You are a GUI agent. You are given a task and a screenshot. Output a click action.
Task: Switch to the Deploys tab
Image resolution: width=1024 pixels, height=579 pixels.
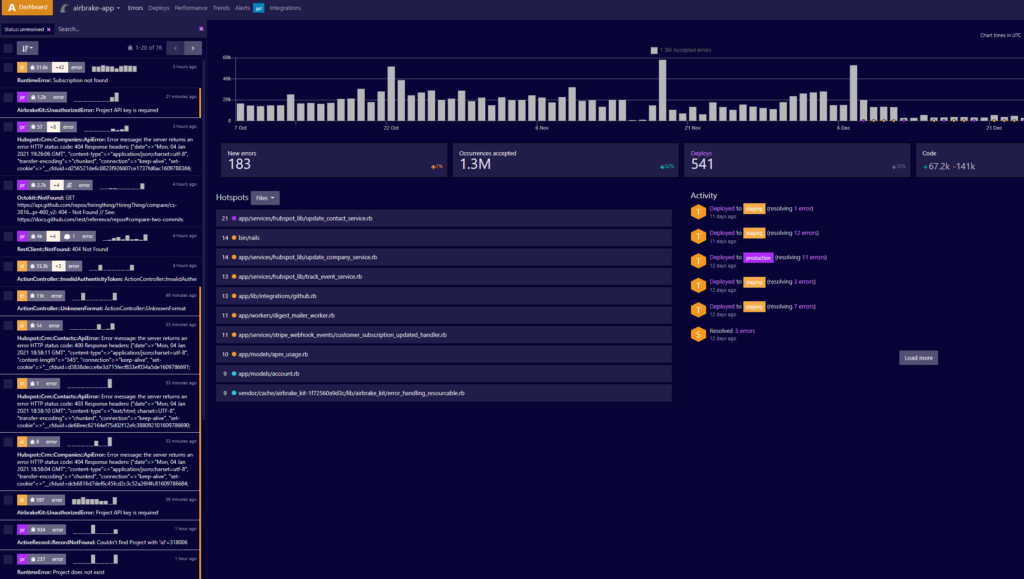[x=159, y=8]
